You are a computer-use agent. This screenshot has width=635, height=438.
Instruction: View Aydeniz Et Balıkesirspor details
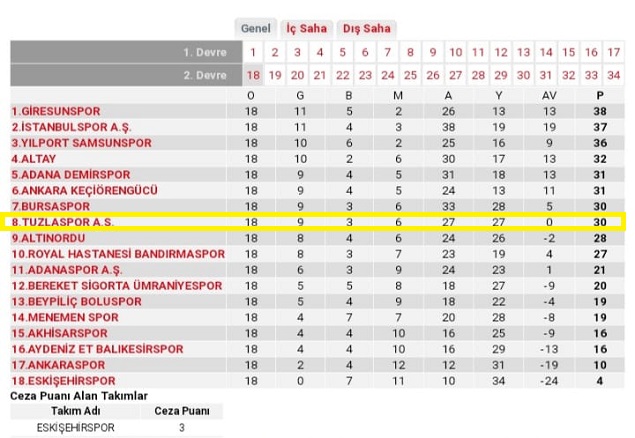click(x=97, y=348)
